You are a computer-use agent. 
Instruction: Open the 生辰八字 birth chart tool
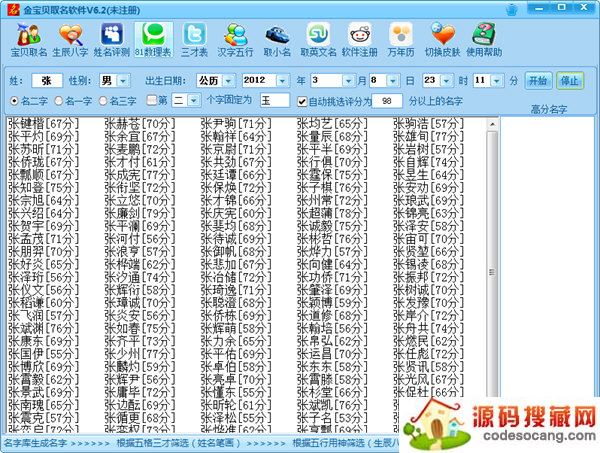70,40
